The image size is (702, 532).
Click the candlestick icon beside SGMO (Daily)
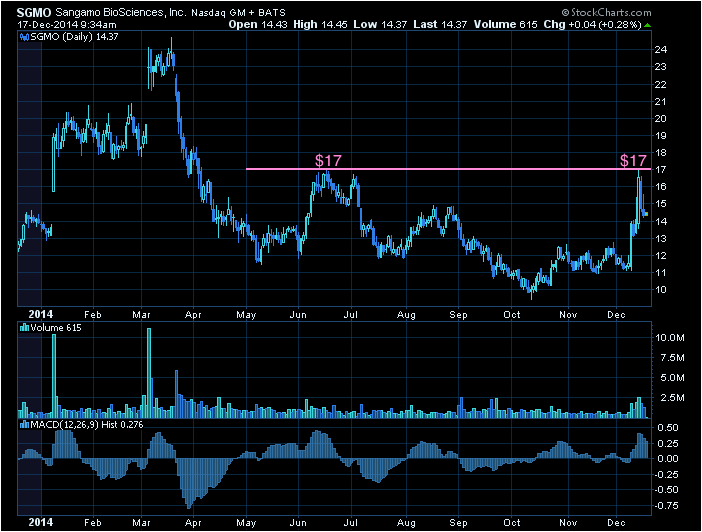pyautogui.click(x=24, y=37)
